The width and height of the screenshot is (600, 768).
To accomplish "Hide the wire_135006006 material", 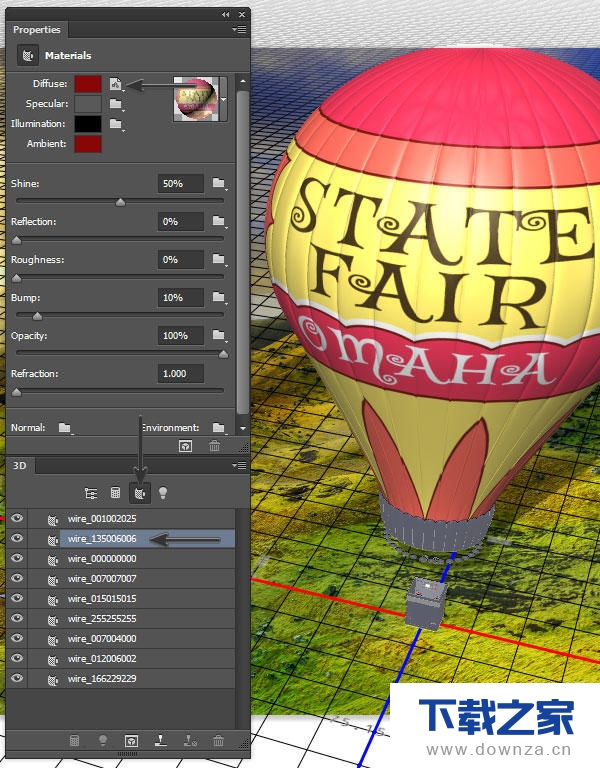I will [x=17, y=538].
